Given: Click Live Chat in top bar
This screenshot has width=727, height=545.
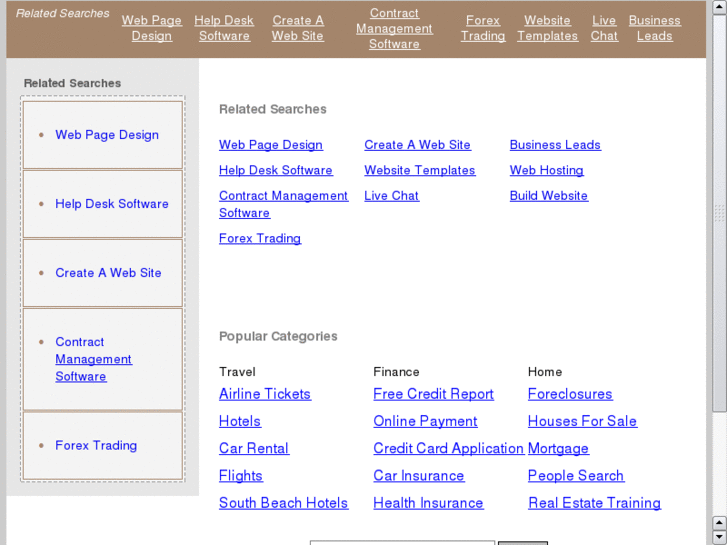Looking at the screenshot, I should click(604, 28).
